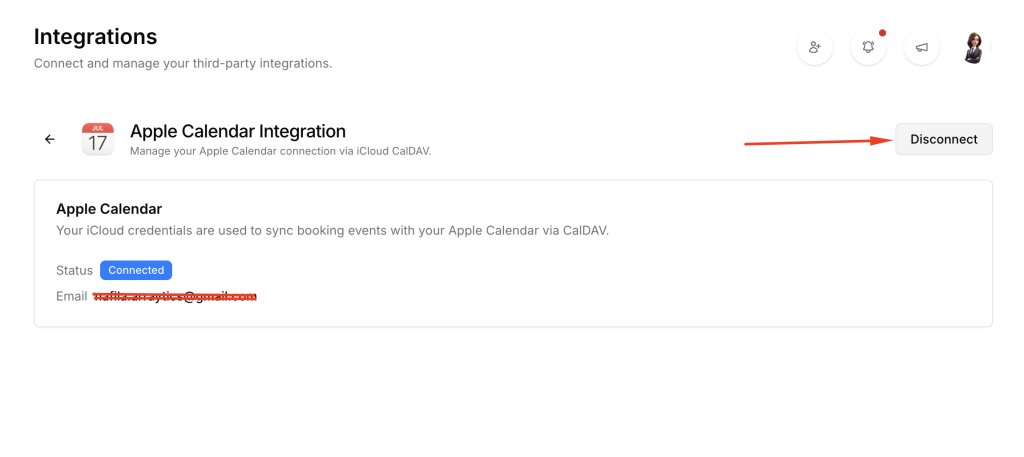Viewport: 1024px width, 457px height.
Task: Click the Apple Calendar card heading
Action: [109, 209]
